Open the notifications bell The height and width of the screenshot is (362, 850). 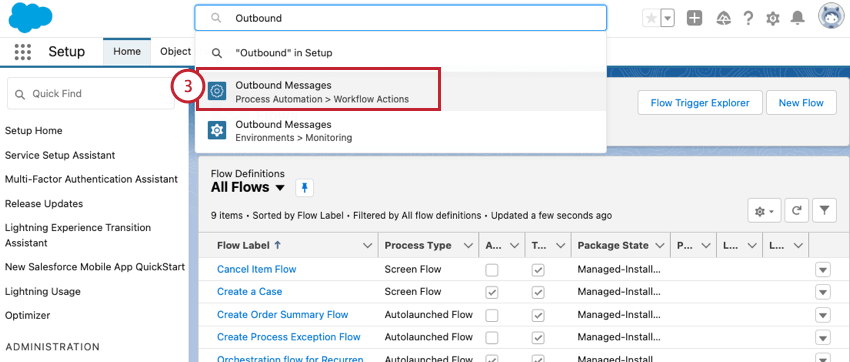tap(797, 18)
